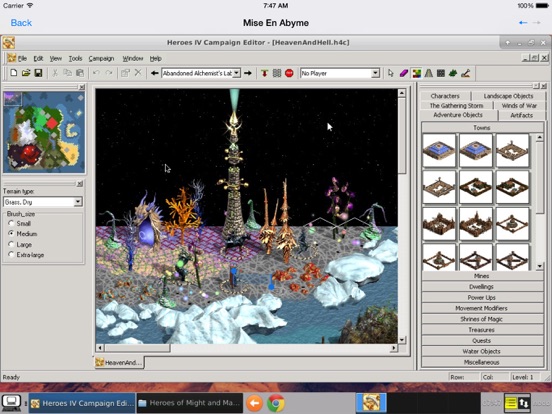Open the Campaign menu
Screen dimensions: 552x414
[x=101, y=58]
